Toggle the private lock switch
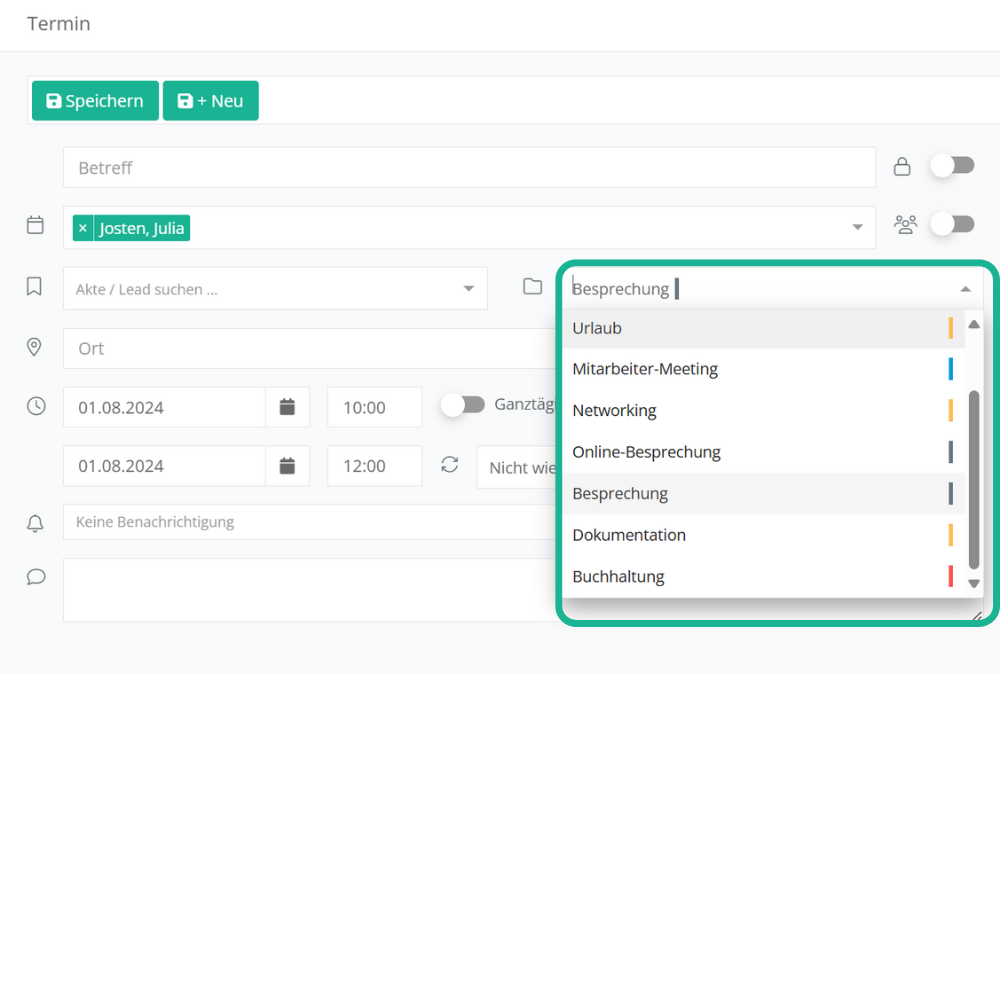This screenshot has height=1000, width=1000. tap(952, 166)
